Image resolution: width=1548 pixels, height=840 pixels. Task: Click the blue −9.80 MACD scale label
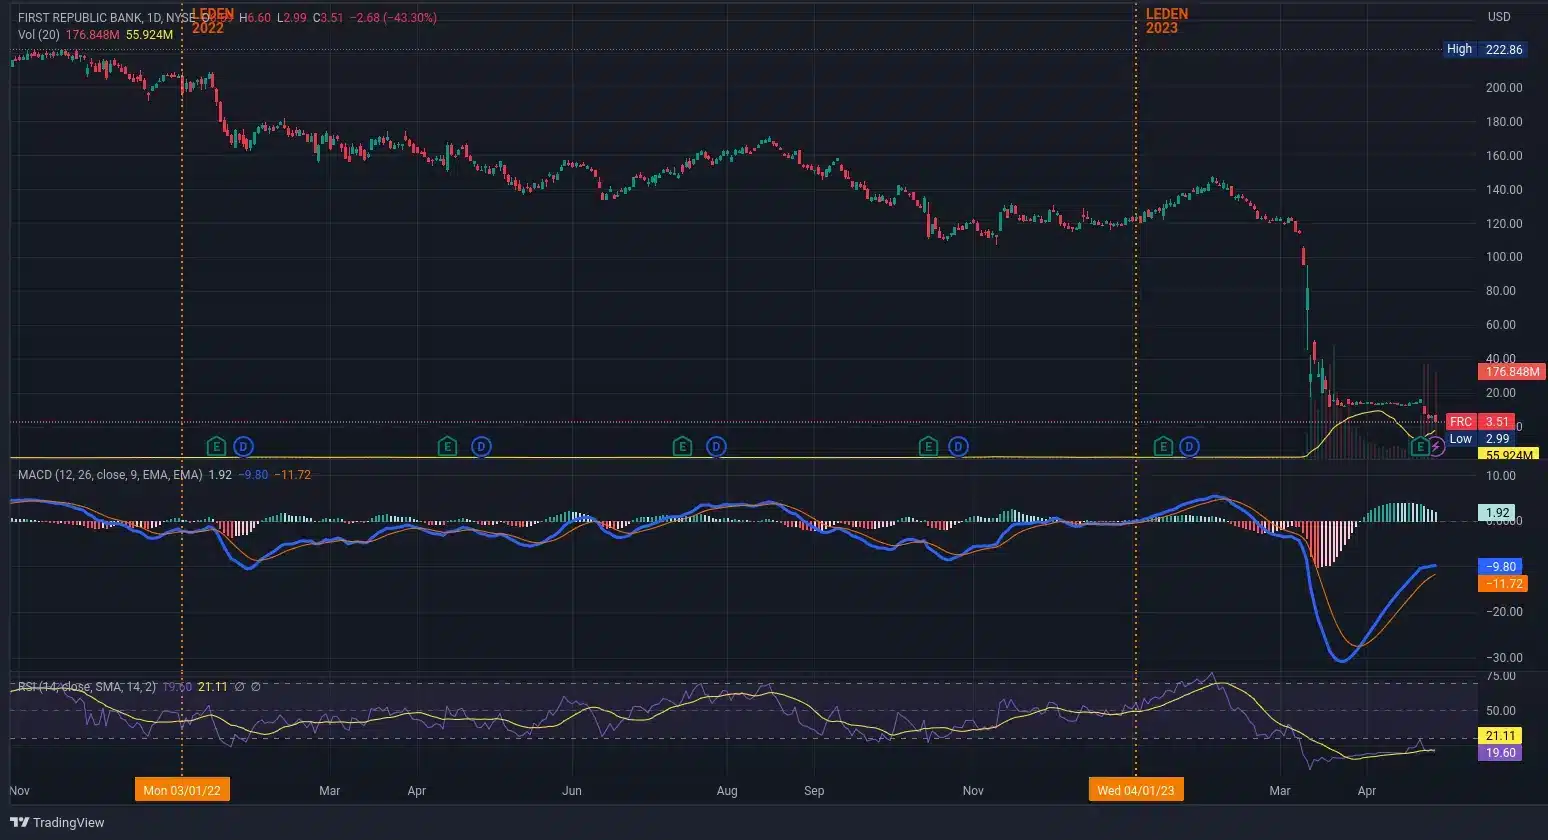point(1500,566)
